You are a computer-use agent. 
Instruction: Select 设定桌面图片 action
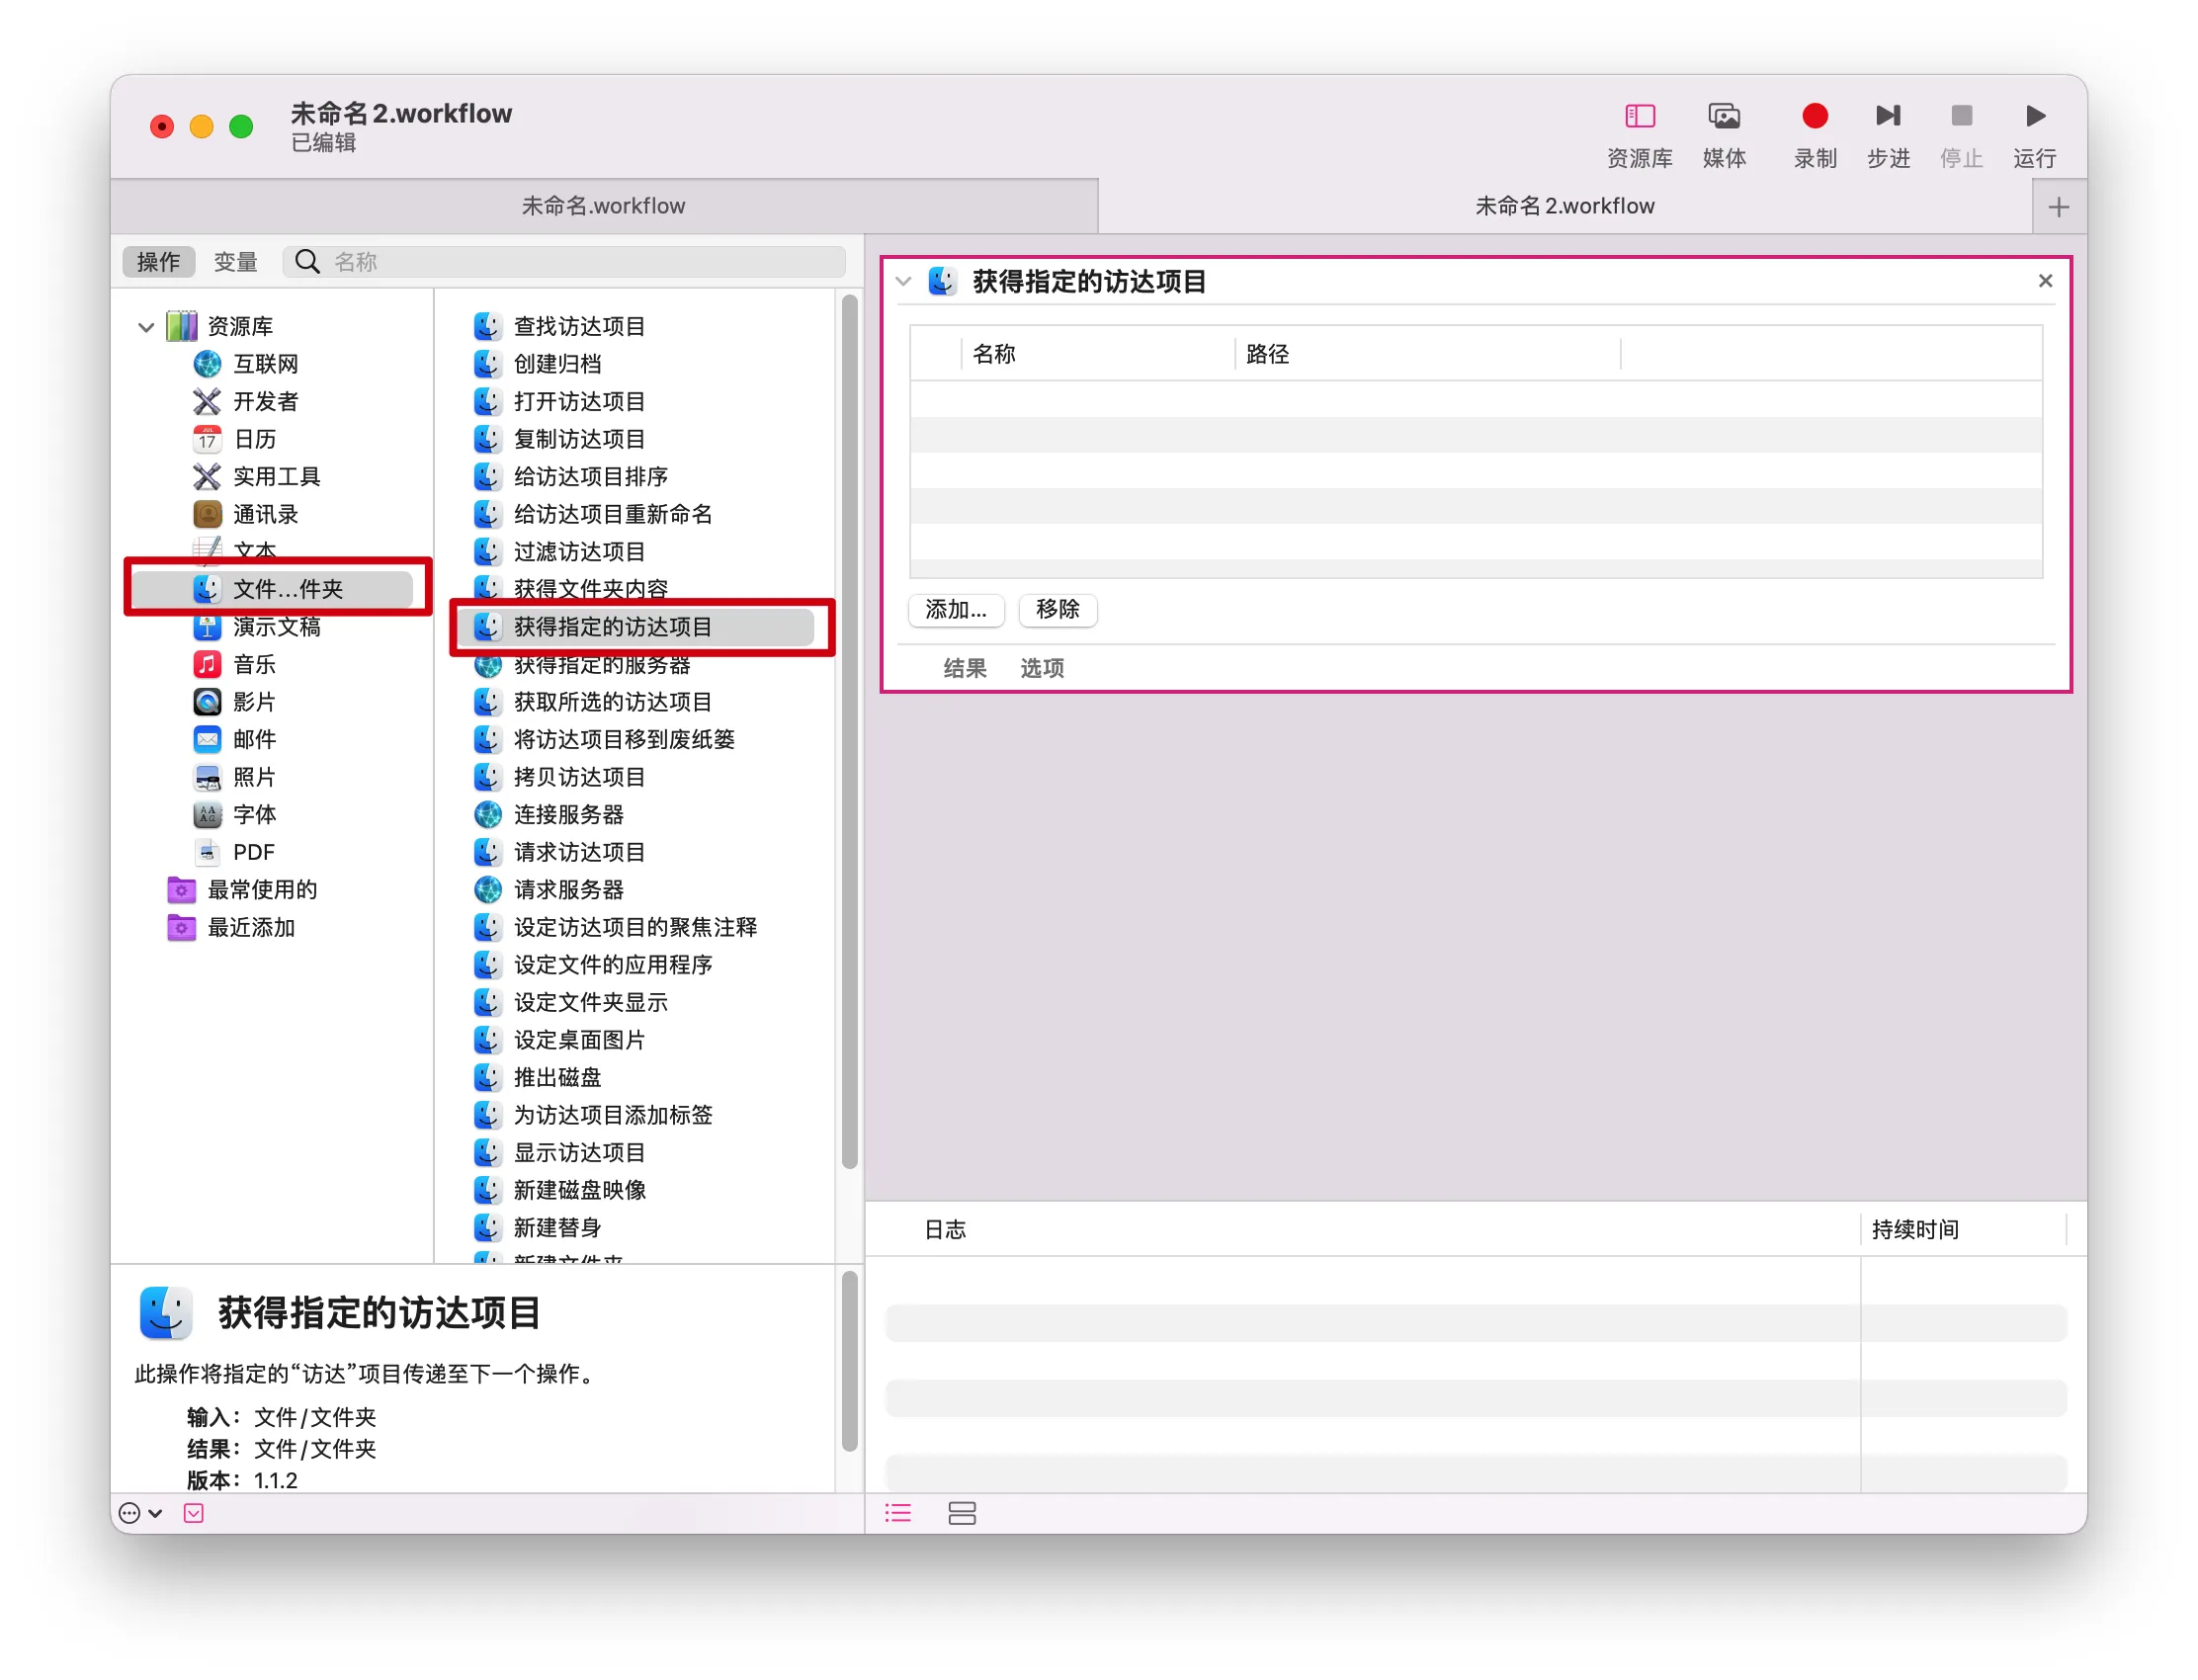(578, 1040)
